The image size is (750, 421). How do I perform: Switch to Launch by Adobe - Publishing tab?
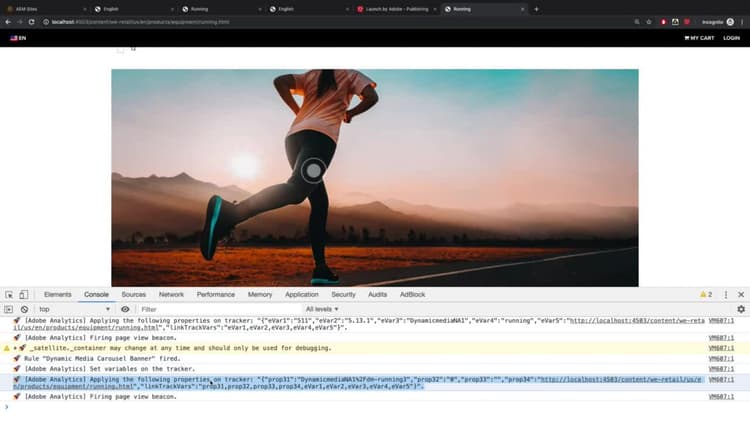coord(395,9)
